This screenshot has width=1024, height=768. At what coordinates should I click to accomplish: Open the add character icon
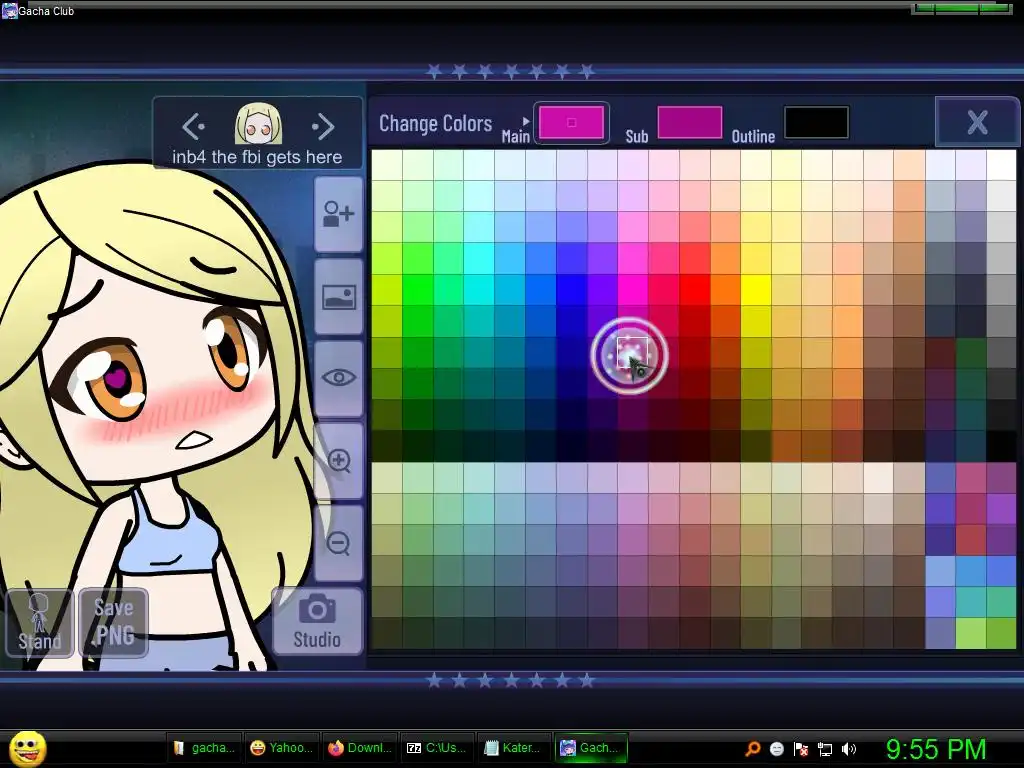(338, 214)
